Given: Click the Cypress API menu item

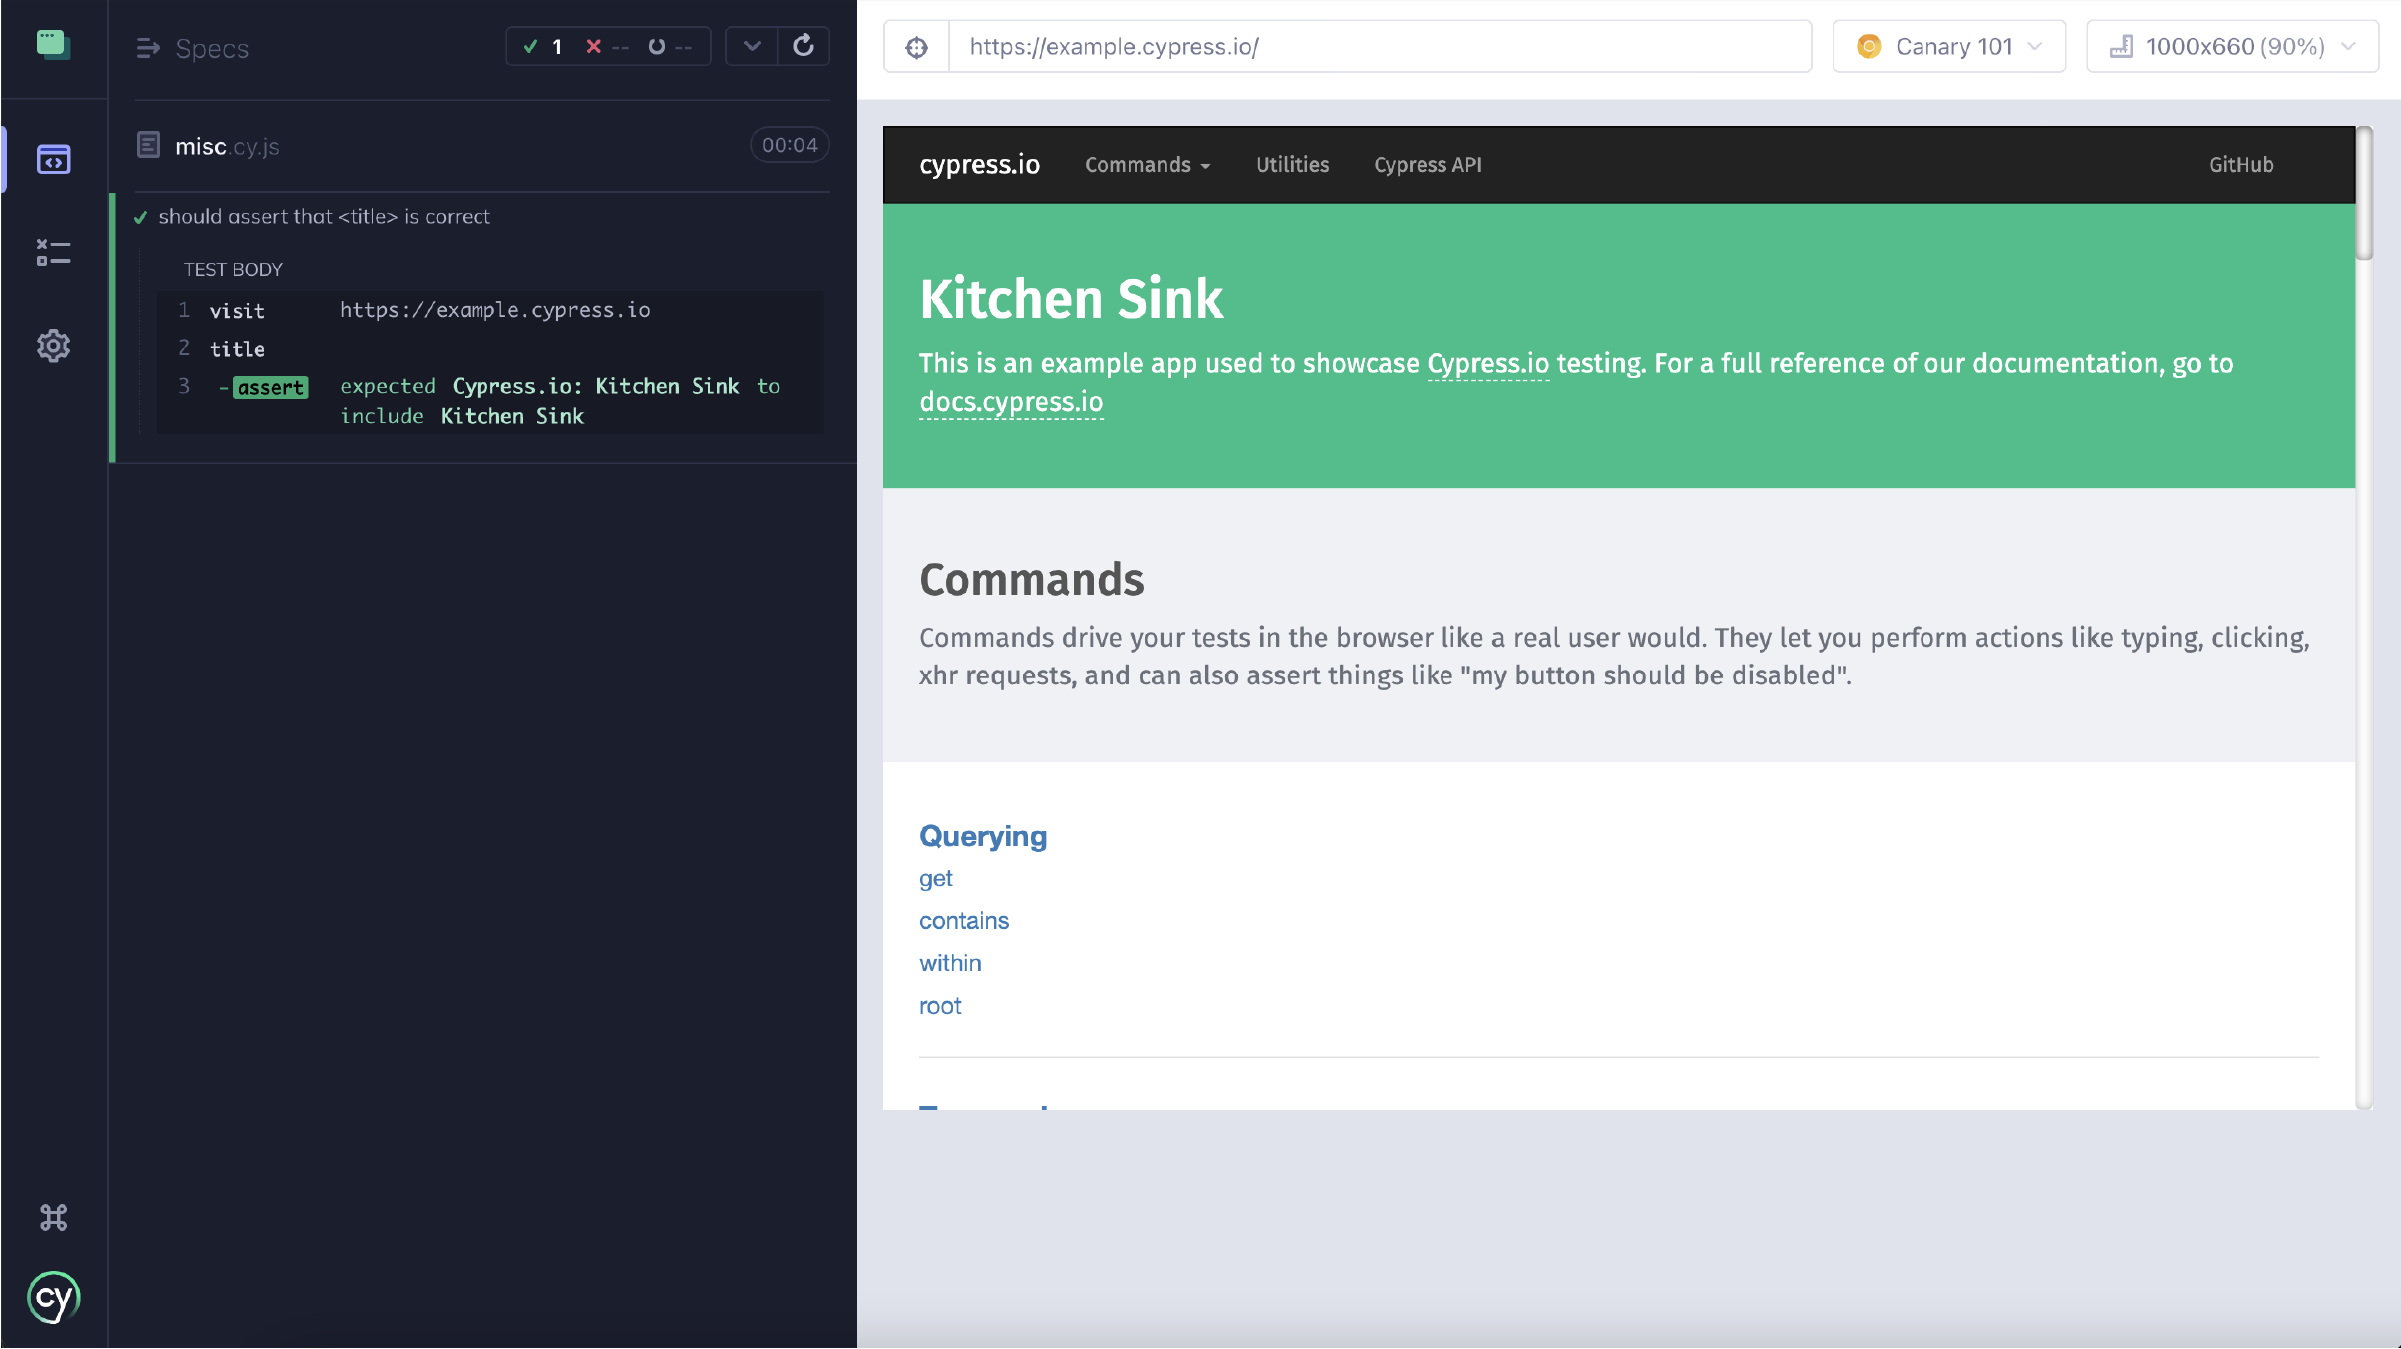Looking at the screenshot, I should pos(1428,163).
